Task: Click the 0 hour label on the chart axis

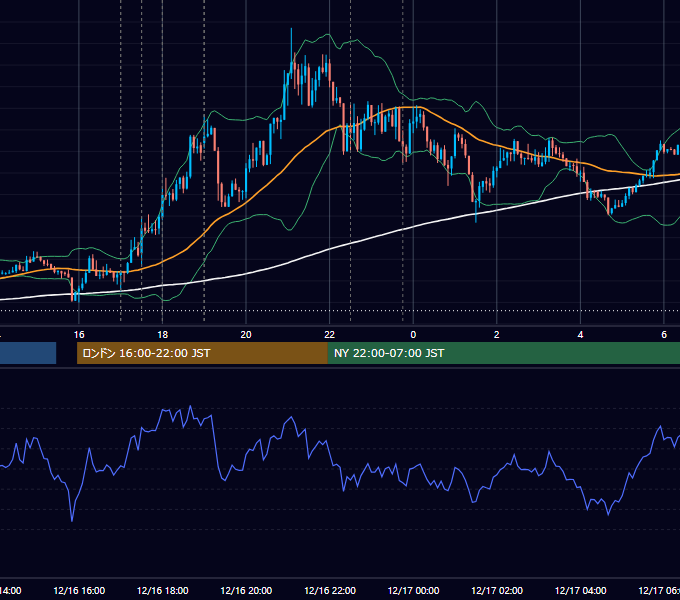Action: point(413,335)
